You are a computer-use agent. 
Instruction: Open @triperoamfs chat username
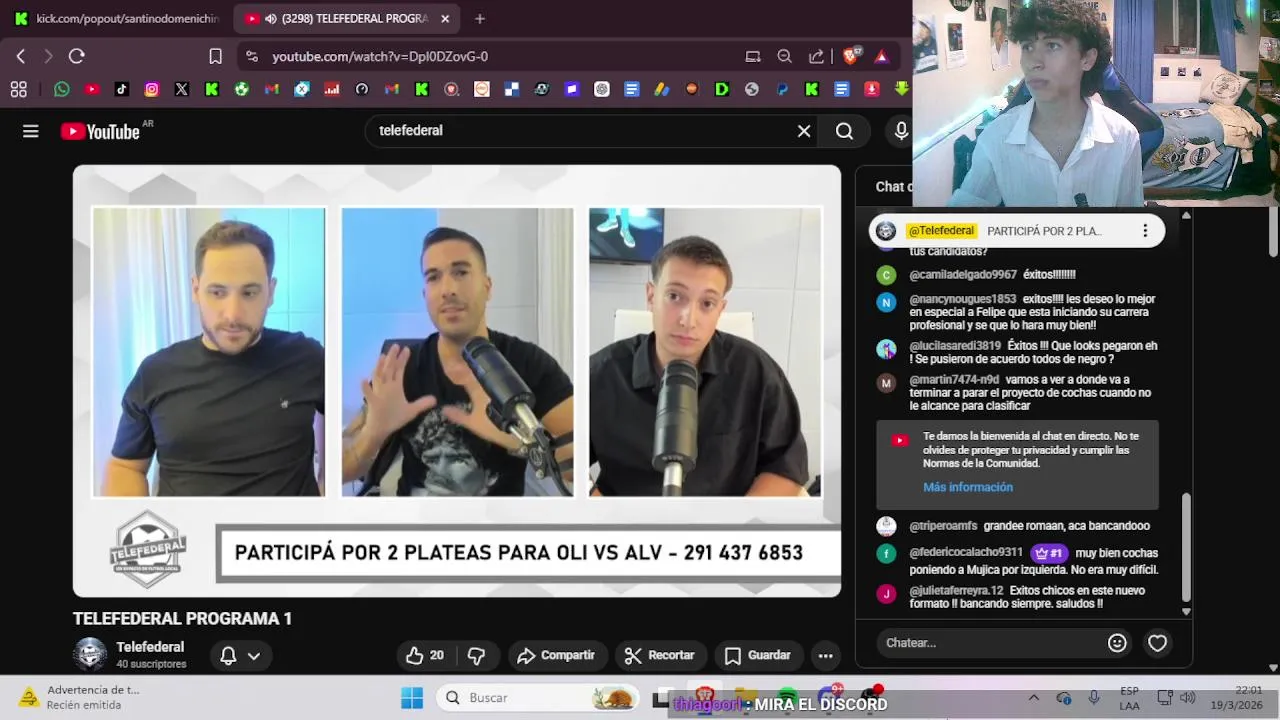[943, 526]
